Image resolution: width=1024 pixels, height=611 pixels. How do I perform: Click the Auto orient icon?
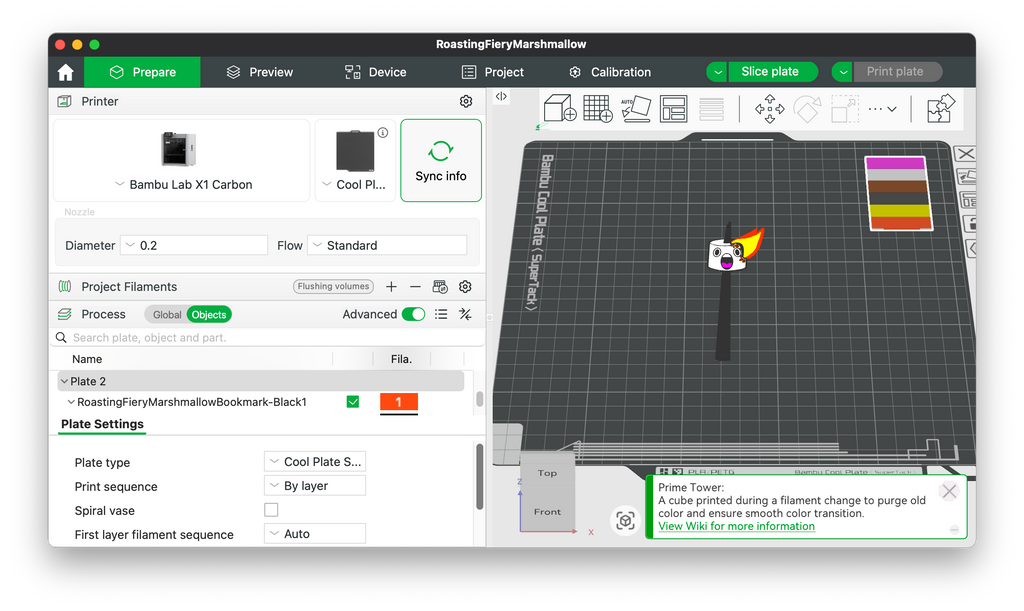tap(635, 108)
